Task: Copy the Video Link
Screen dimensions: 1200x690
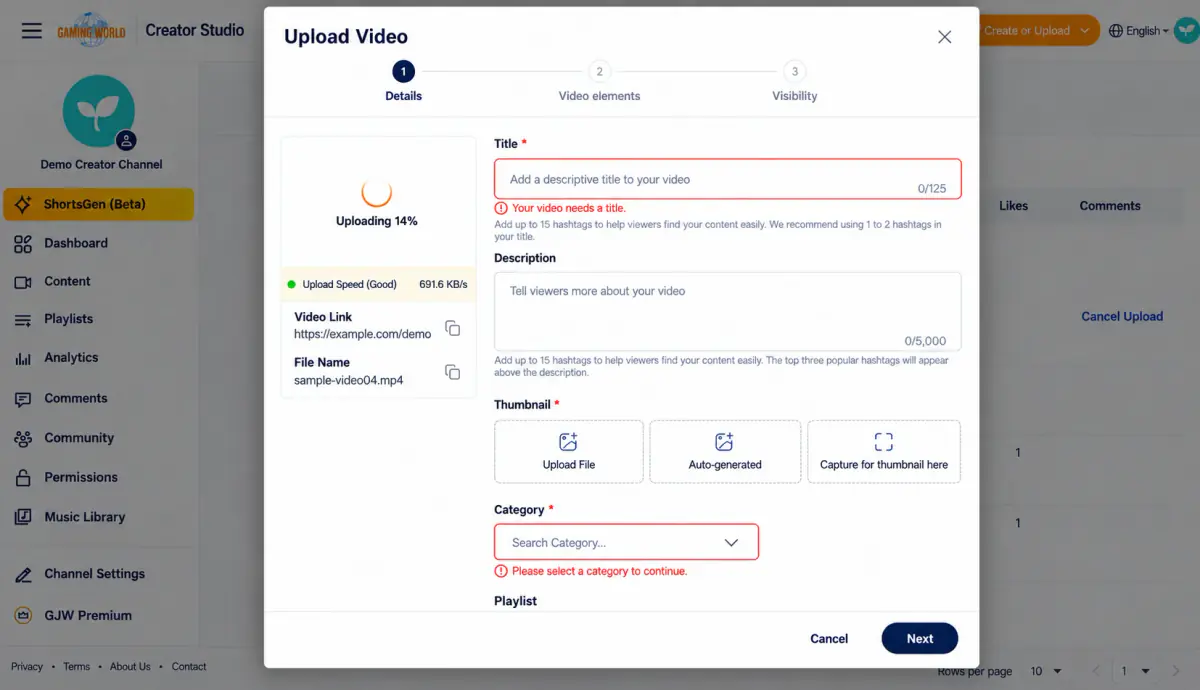Action: click(452, 328)
